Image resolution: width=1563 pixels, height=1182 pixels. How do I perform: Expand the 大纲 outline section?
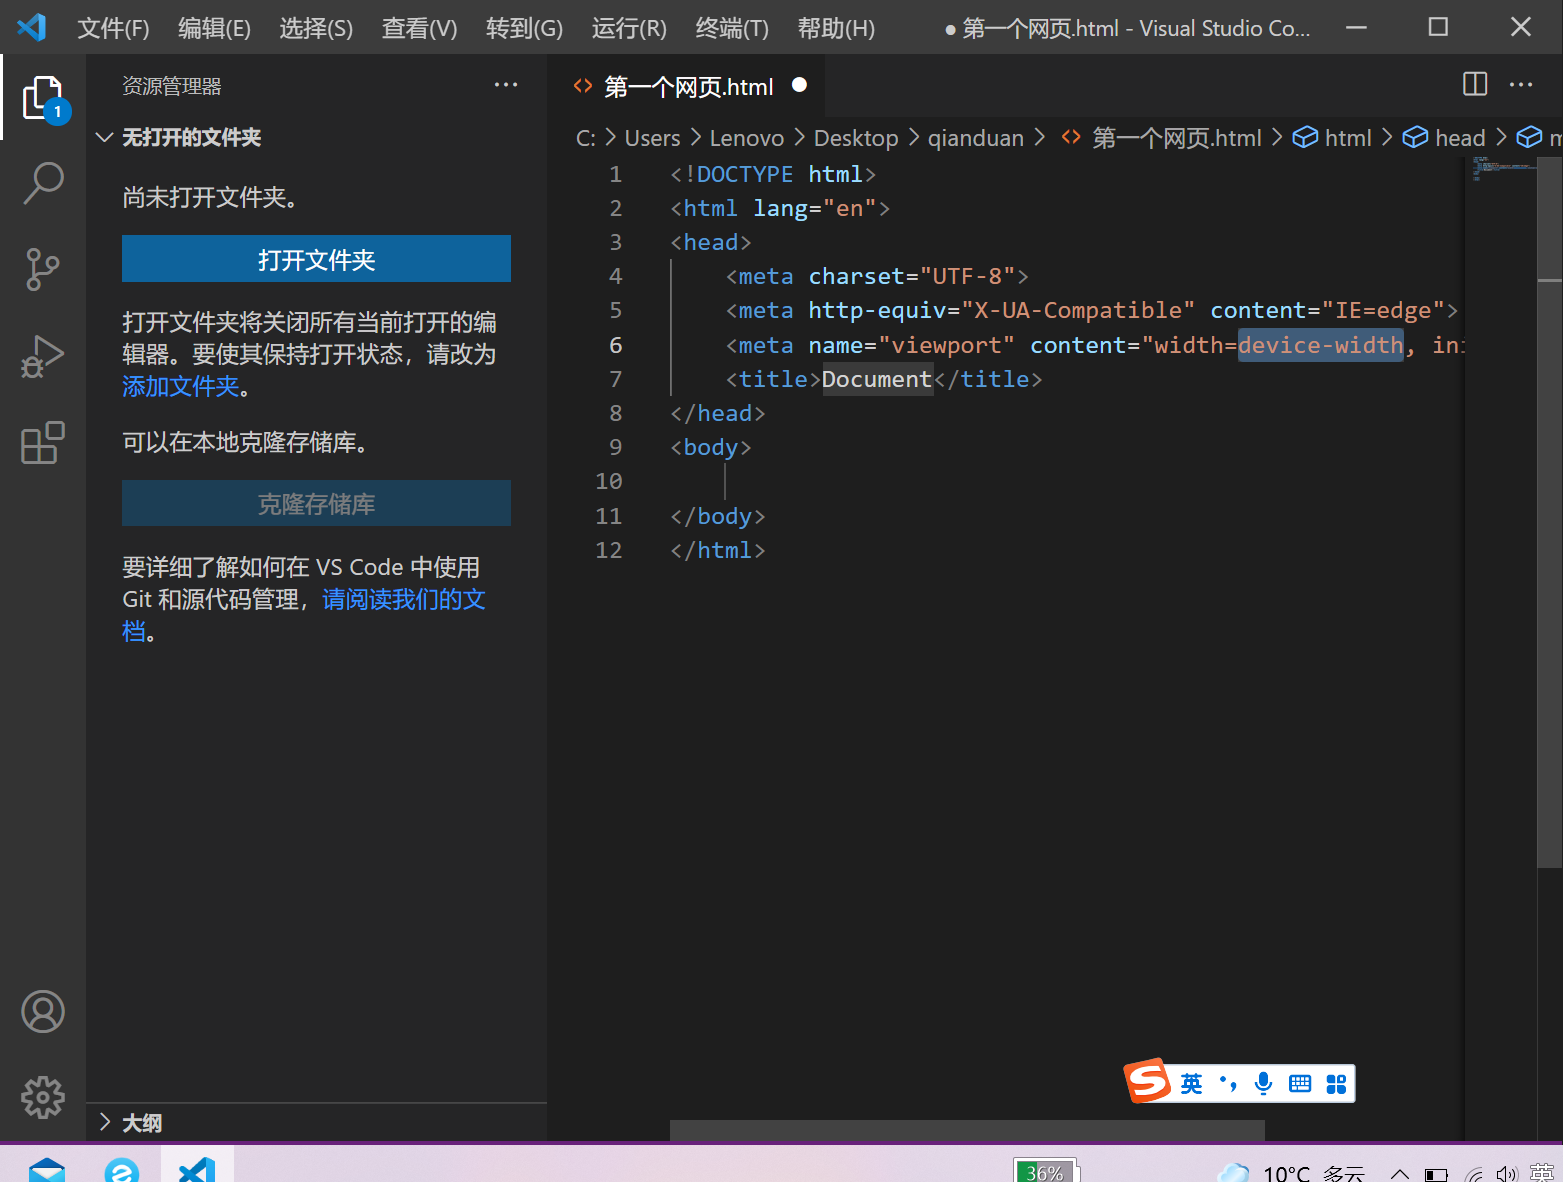[x=104, y=1122]
